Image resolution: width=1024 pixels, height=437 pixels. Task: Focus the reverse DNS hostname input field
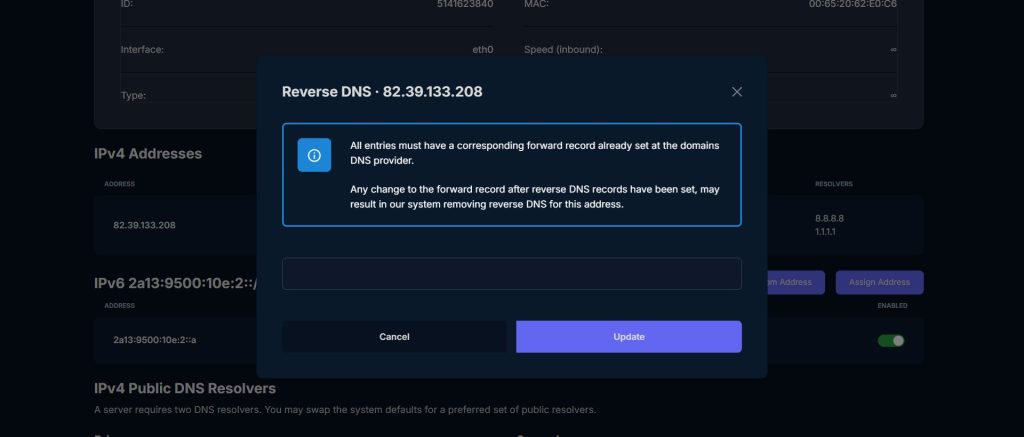pyautogui.click(x=511, y=274)
